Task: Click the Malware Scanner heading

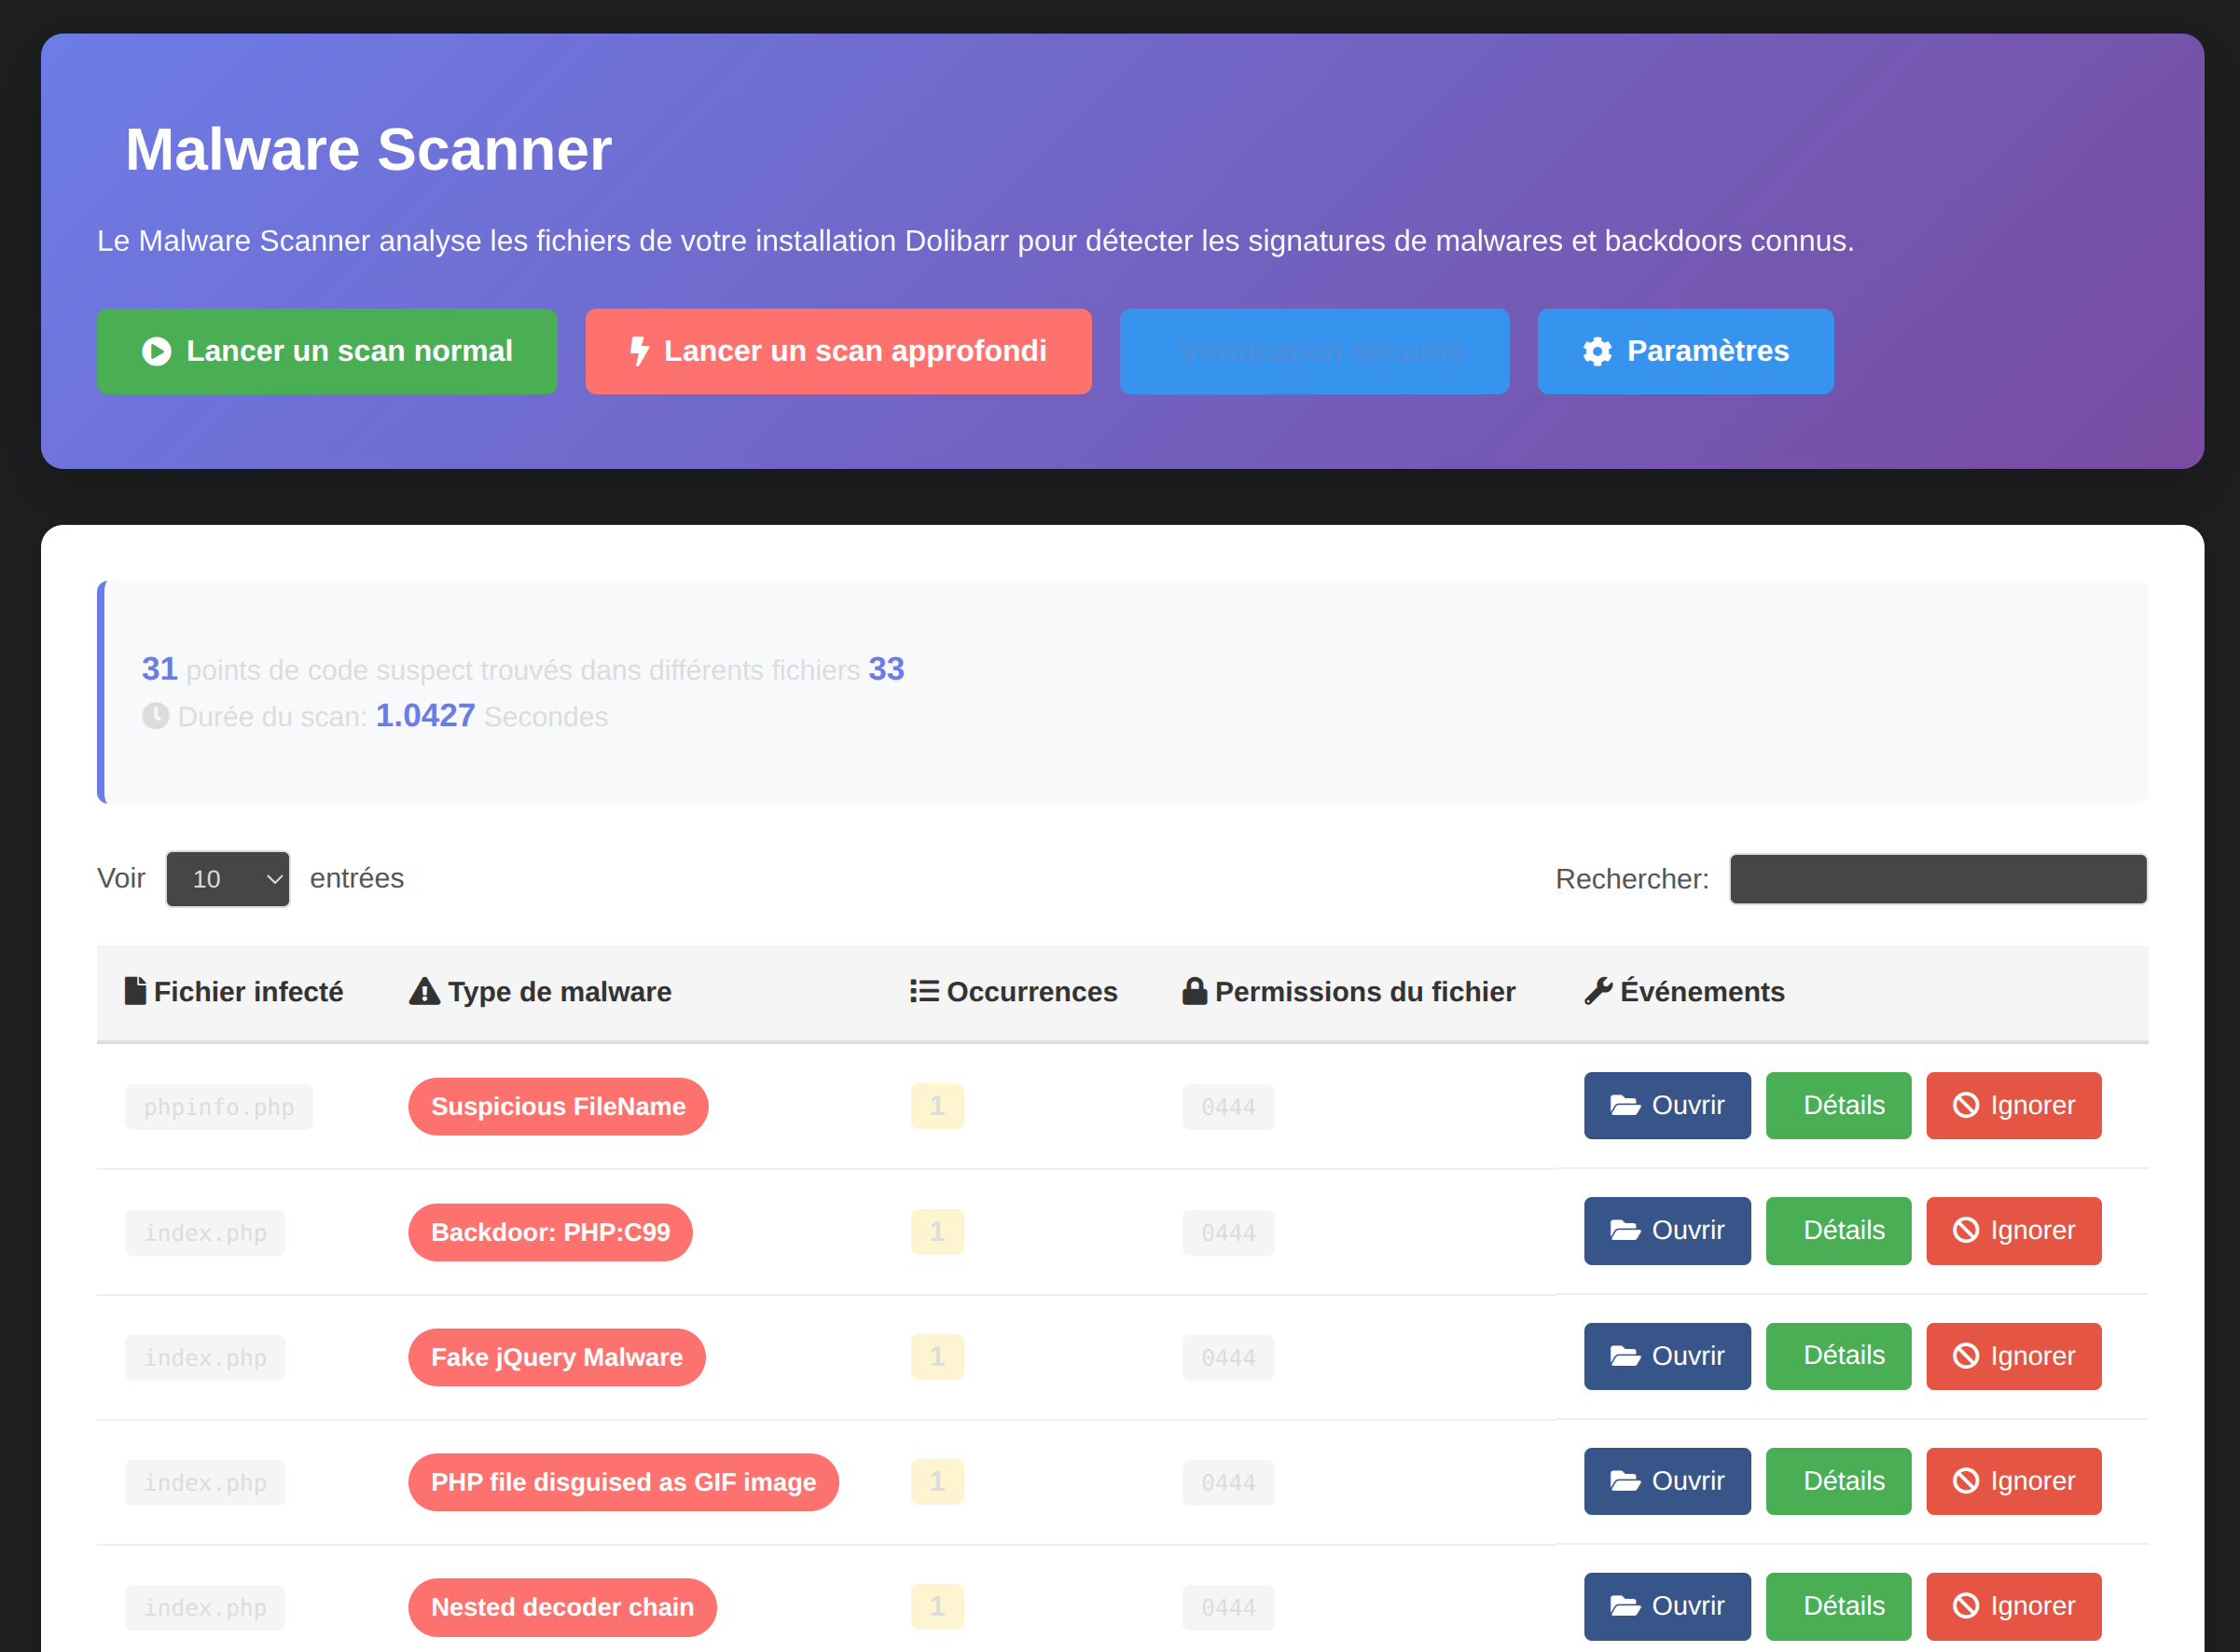Action: coord(368,149)
